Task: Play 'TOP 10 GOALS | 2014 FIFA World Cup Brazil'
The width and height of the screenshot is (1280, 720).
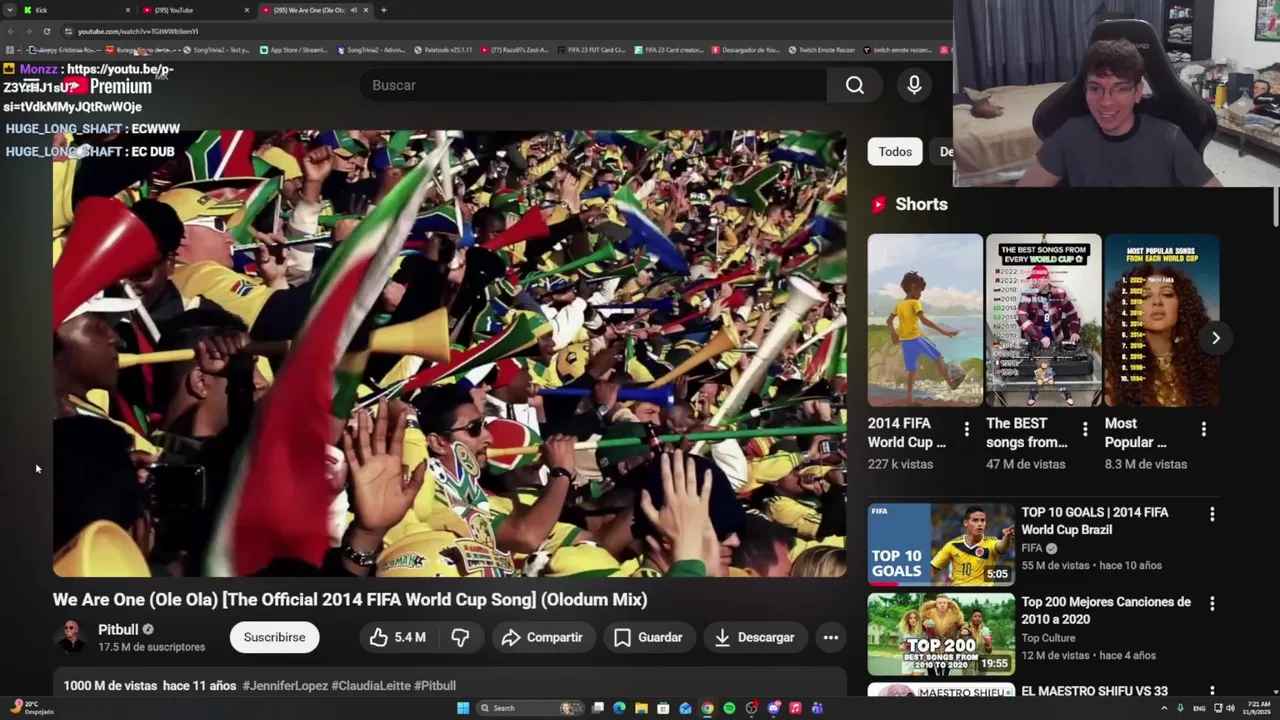Action: (1094, 521)
